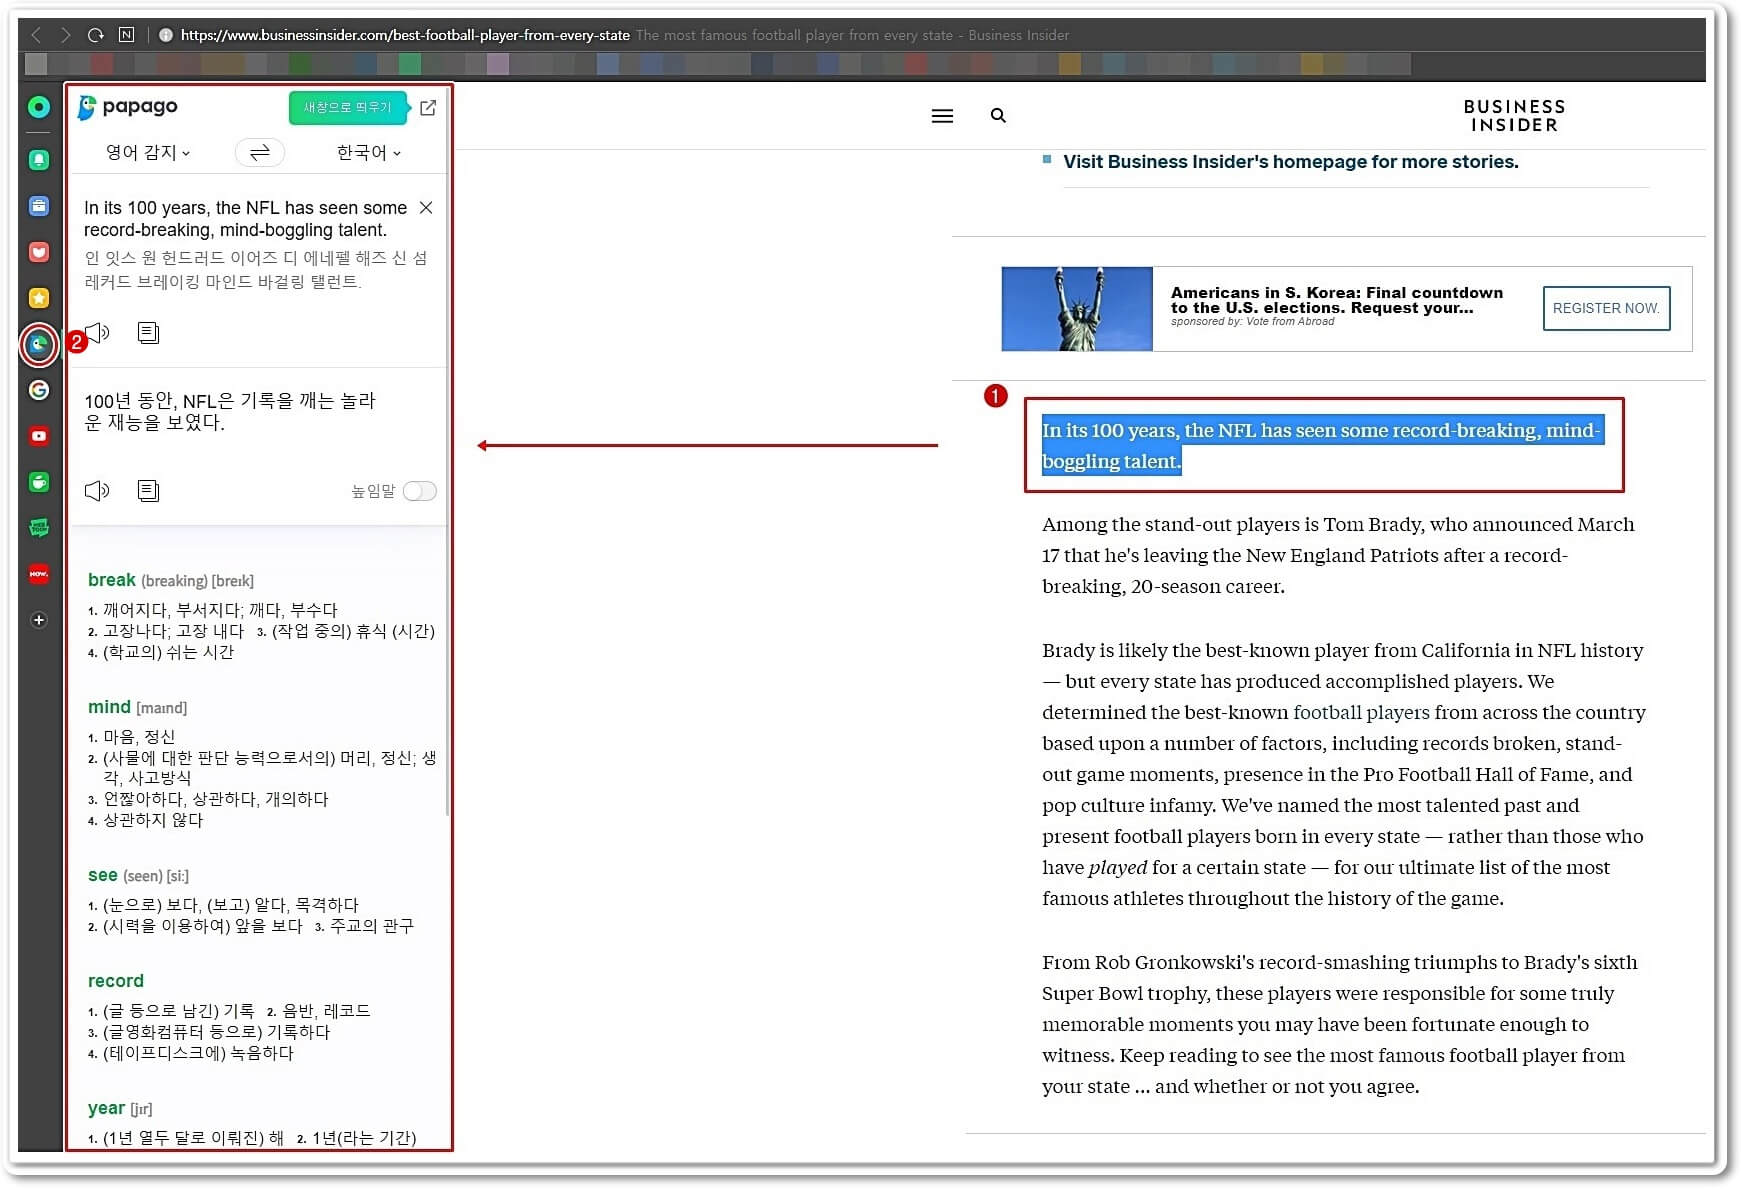
Task: Click the dictionary word 'break'
Action: tap(112, 580)
